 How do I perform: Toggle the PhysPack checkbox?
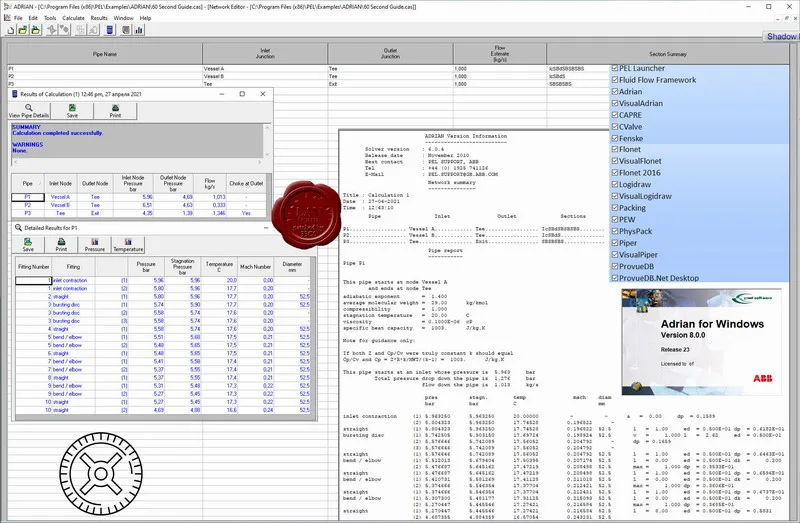click(615, 231)
